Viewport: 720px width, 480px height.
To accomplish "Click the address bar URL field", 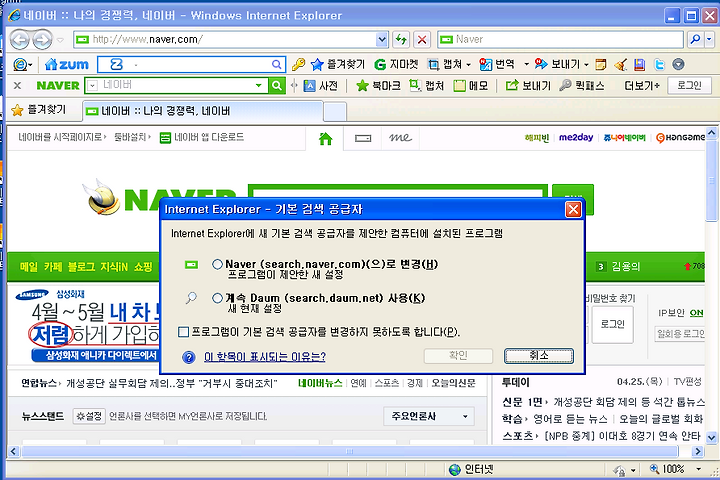I will coord(225,40).
